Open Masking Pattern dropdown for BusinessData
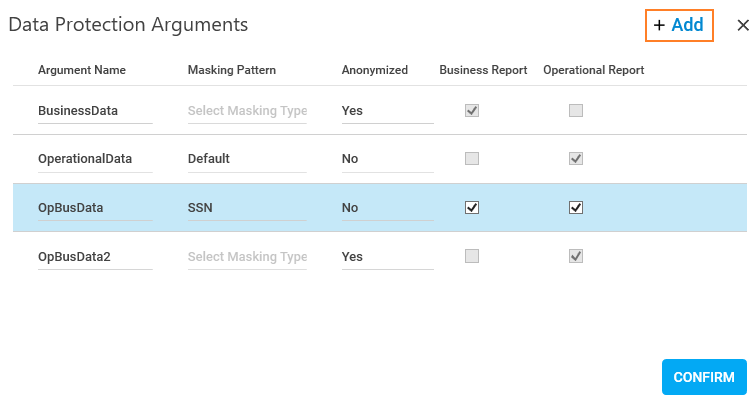Viewport: 753px width, 401px height. (247, 111)
